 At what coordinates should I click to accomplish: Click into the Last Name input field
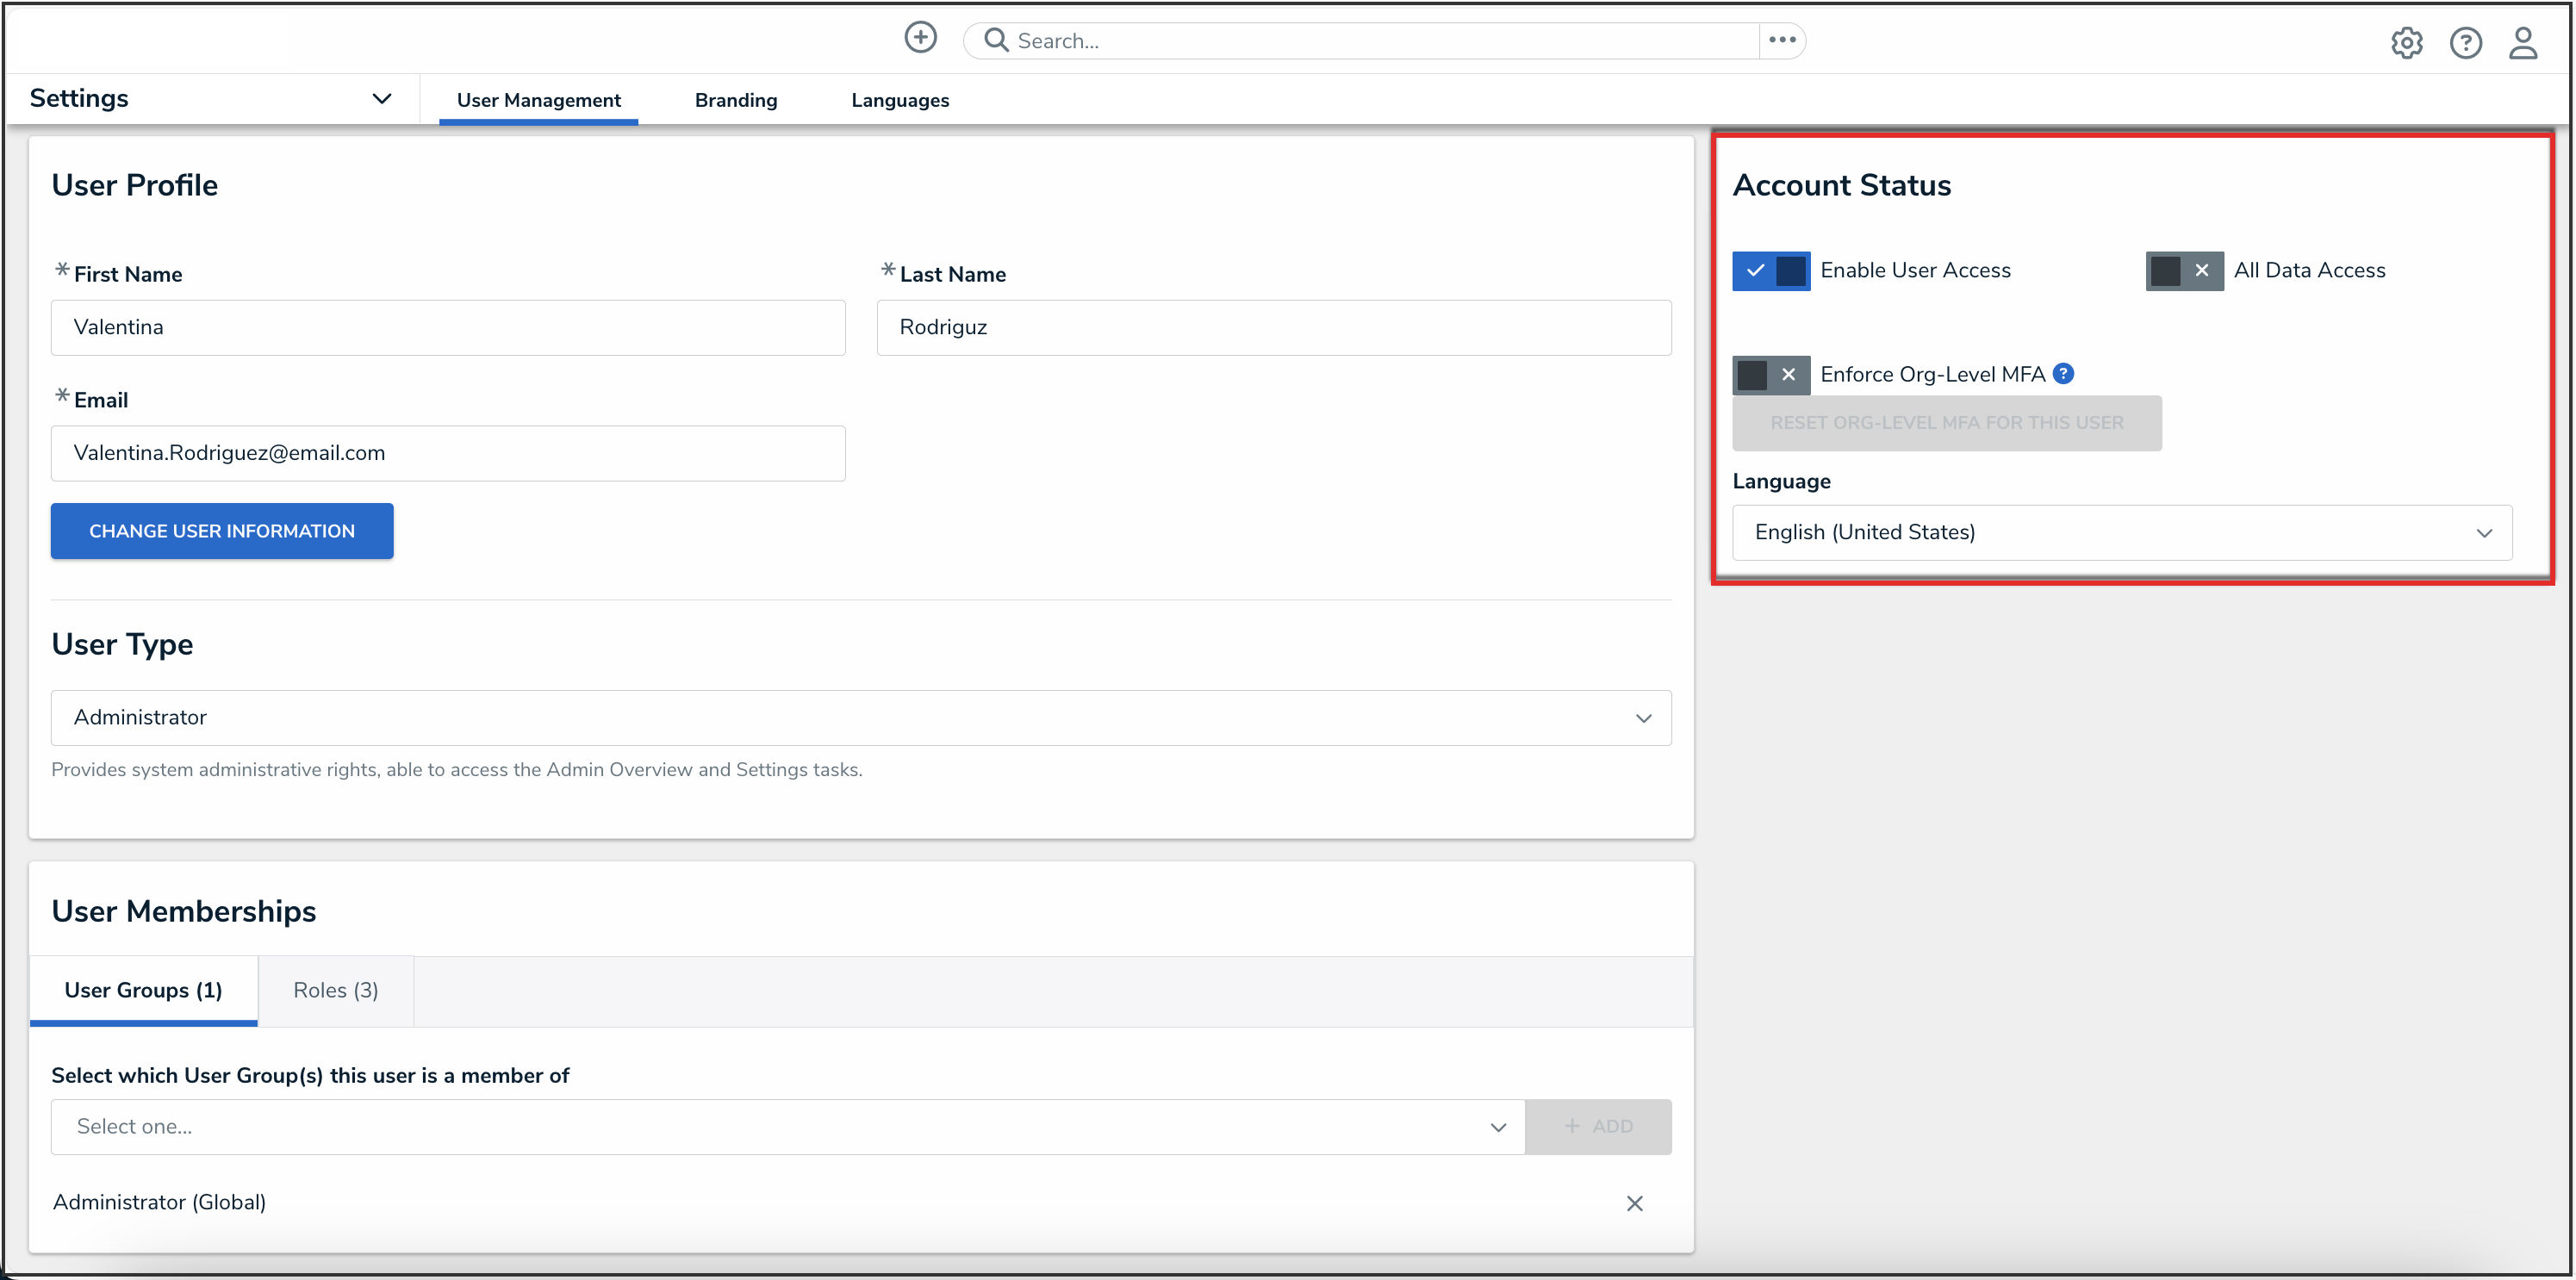coord(1273,328)
